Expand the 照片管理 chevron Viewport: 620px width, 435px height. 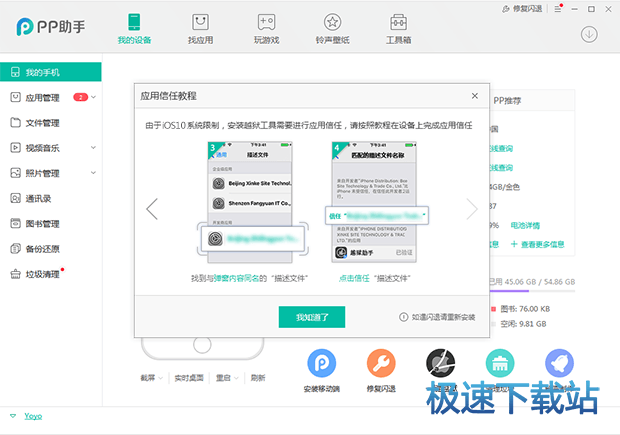point(94,172)
